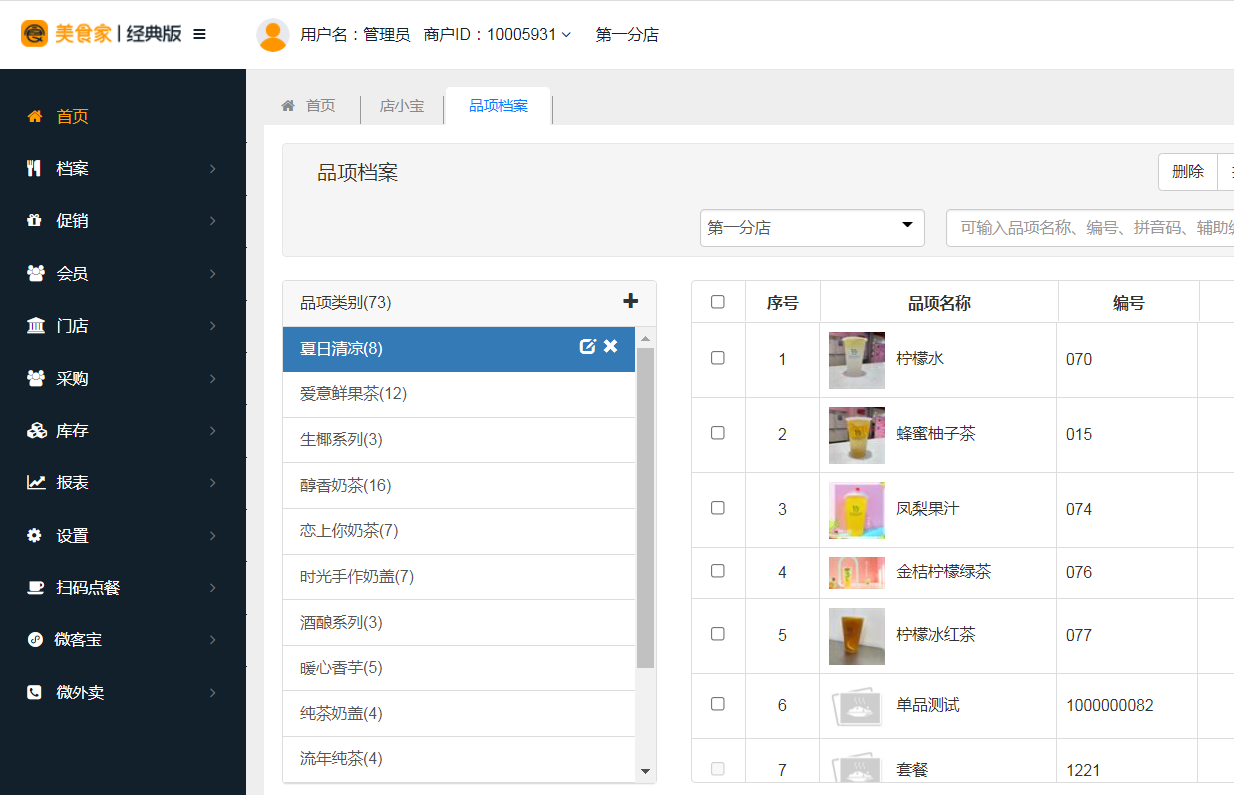The width and height of the screenshot is (1234, 795).
Task: Select the 恋上你奶茶(7) category
Action: 459,531
